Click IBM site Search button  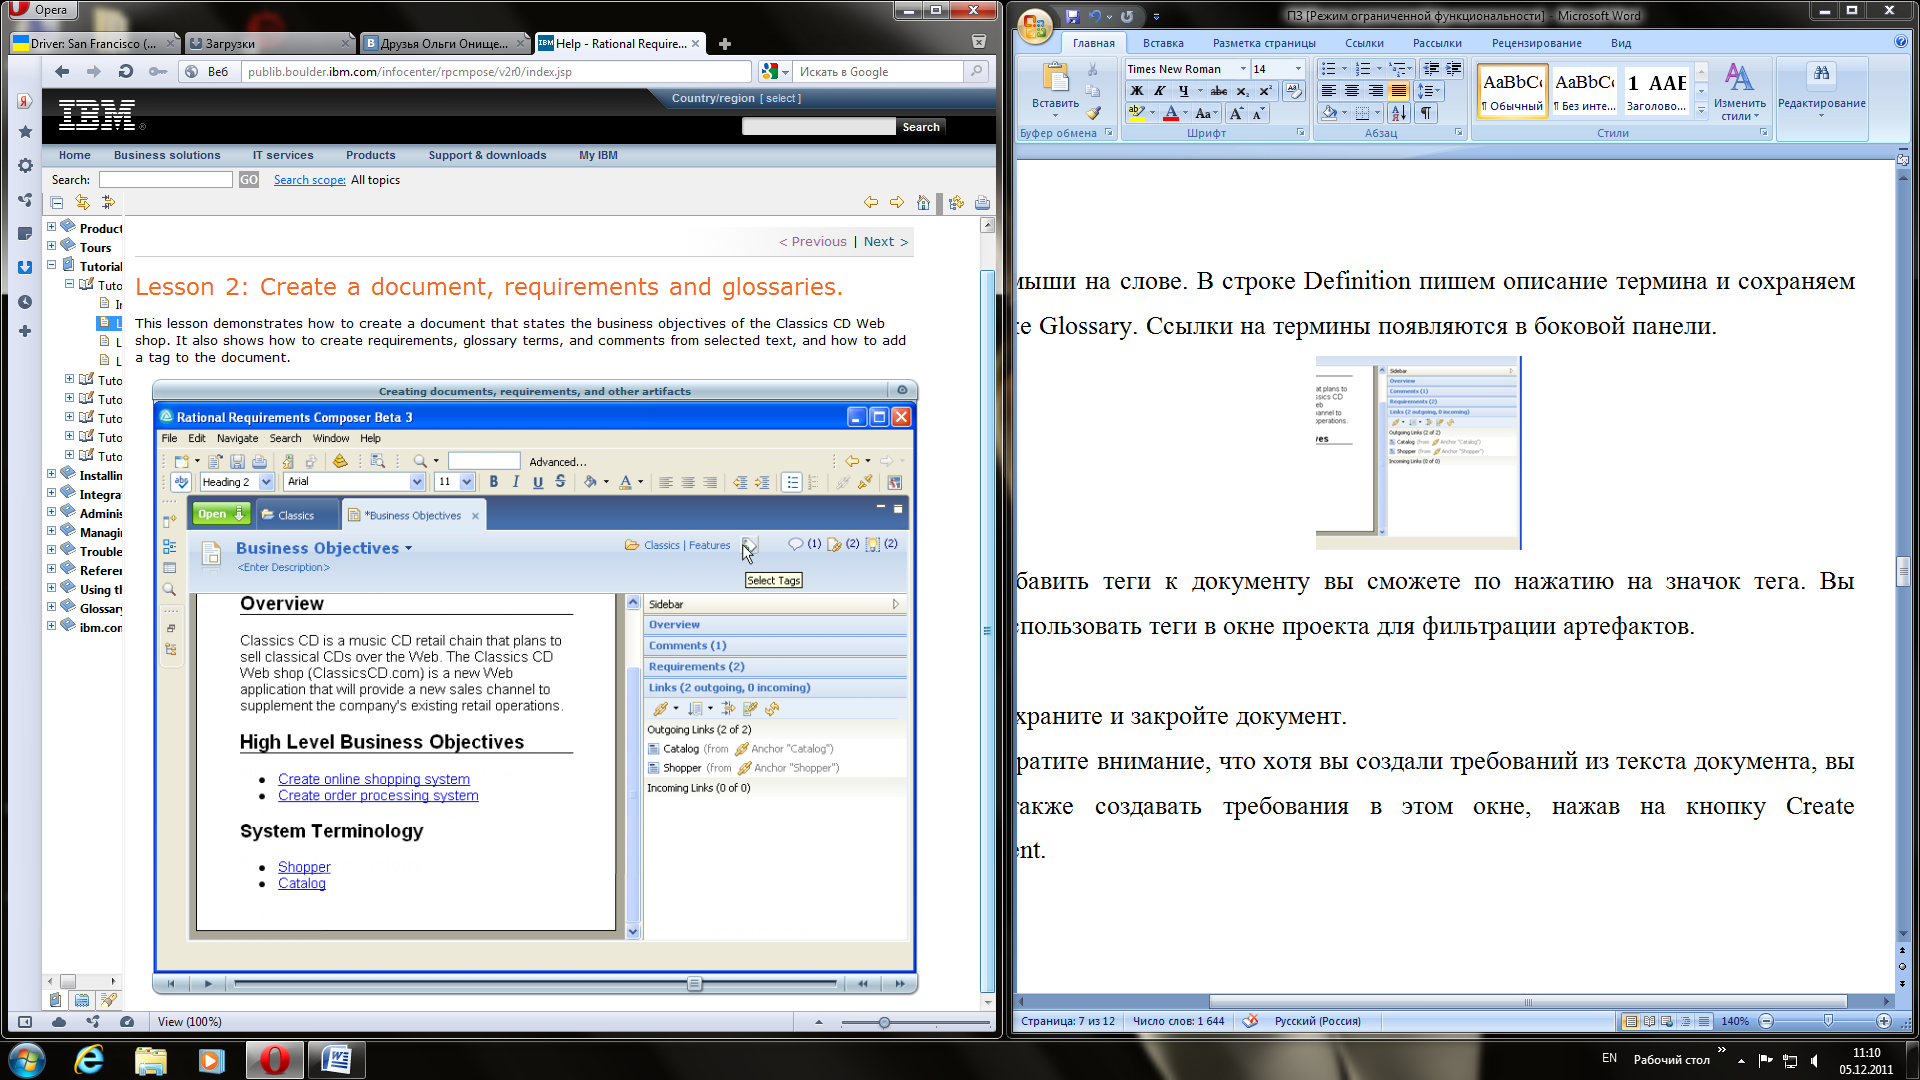[921, 127]
